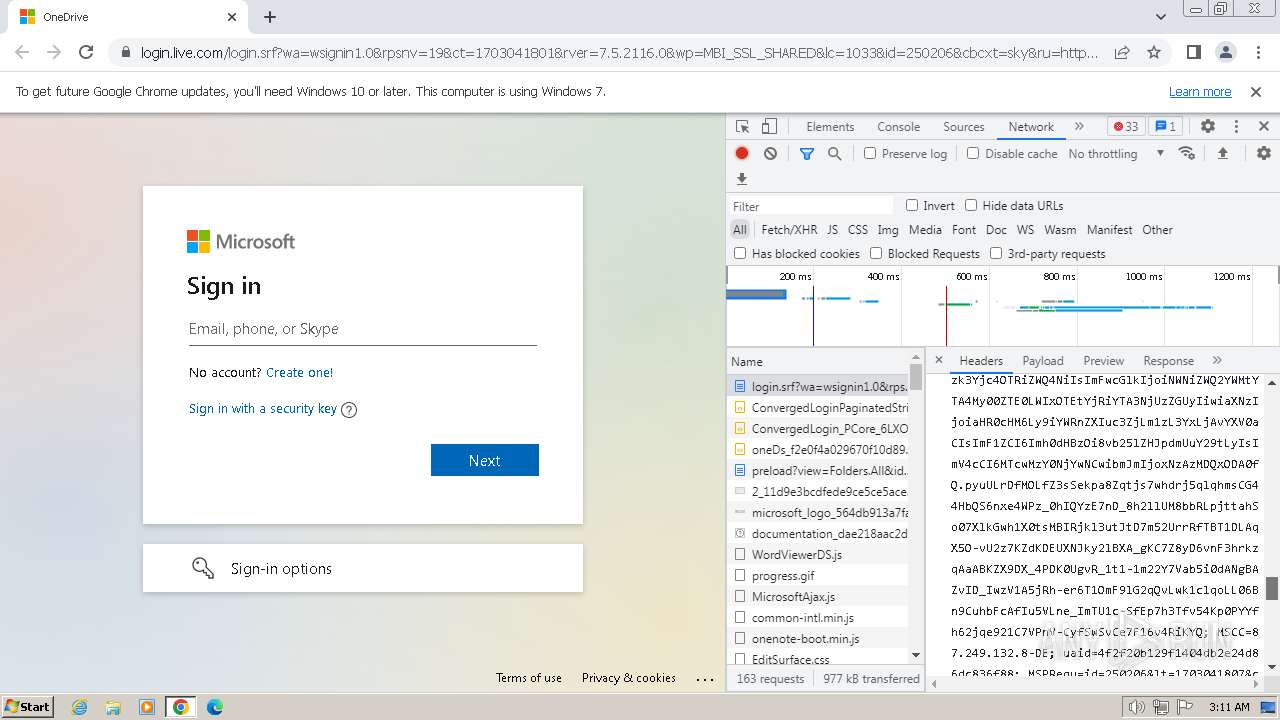Open network conditions wifi icon
Viewport: 1280px width, 720px height.
pyautogui.click(x=1187, y=154)
